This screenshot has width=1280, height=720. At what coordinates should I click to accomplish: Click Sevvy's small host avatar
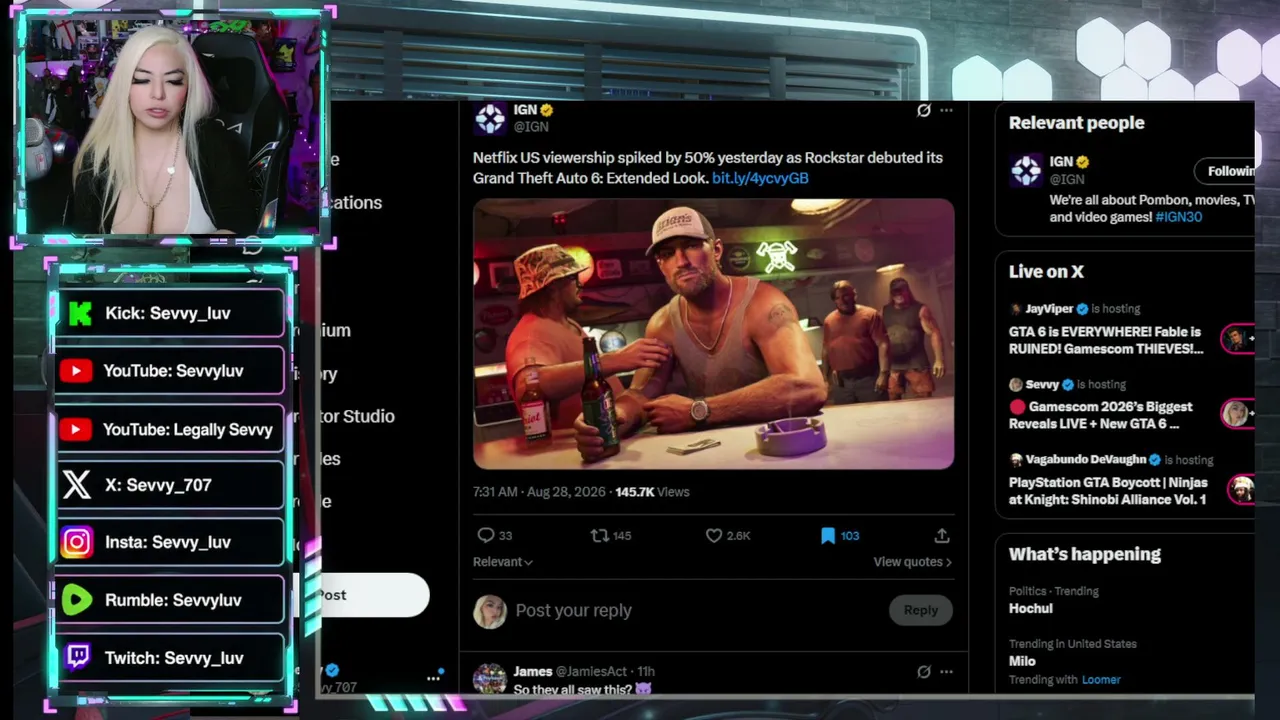click(1016, 384)
